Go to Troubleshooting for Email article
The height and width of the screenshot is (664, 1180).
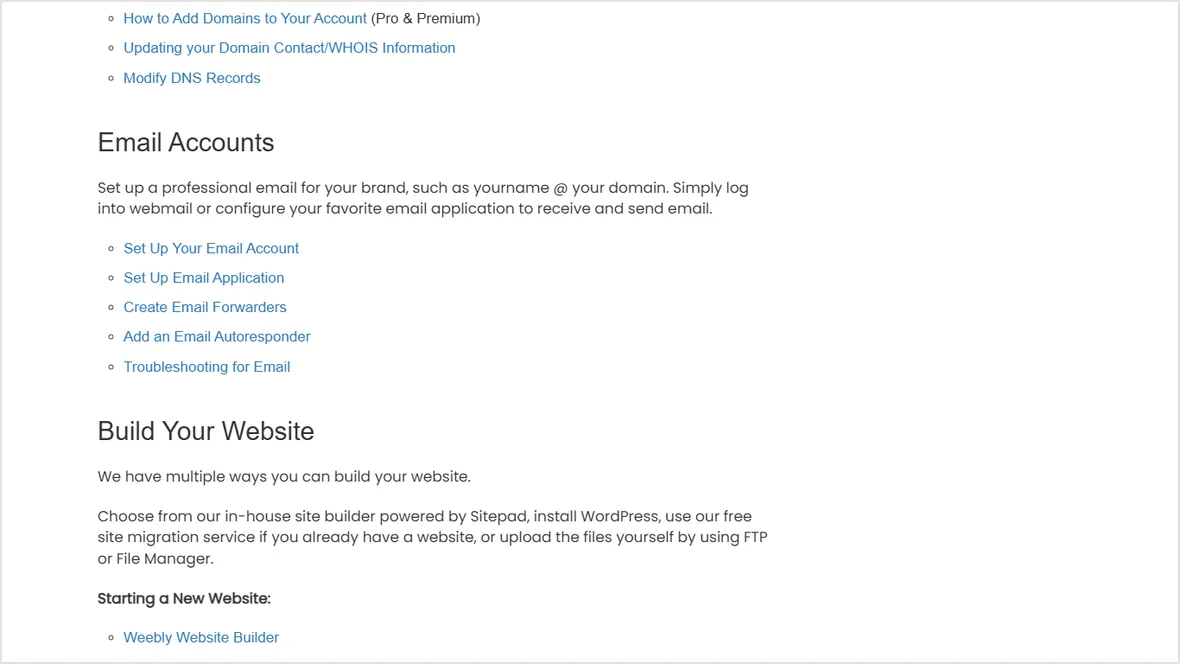207,367
